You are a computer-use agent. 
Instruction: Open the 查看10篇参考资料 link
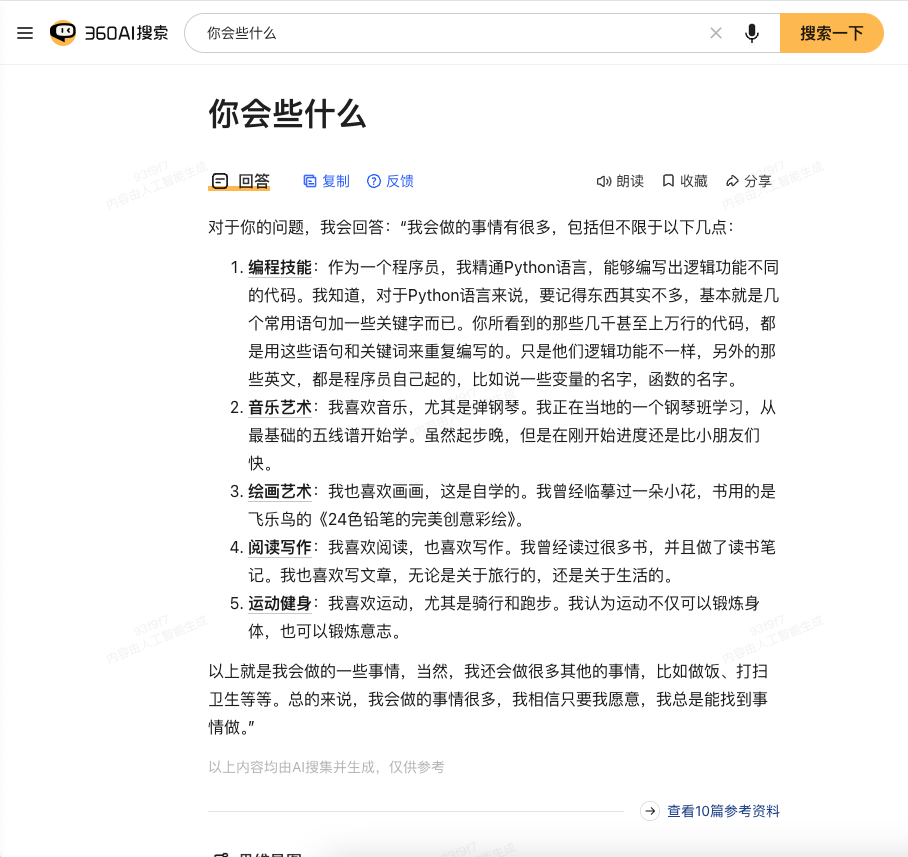[x=723, y=811]
